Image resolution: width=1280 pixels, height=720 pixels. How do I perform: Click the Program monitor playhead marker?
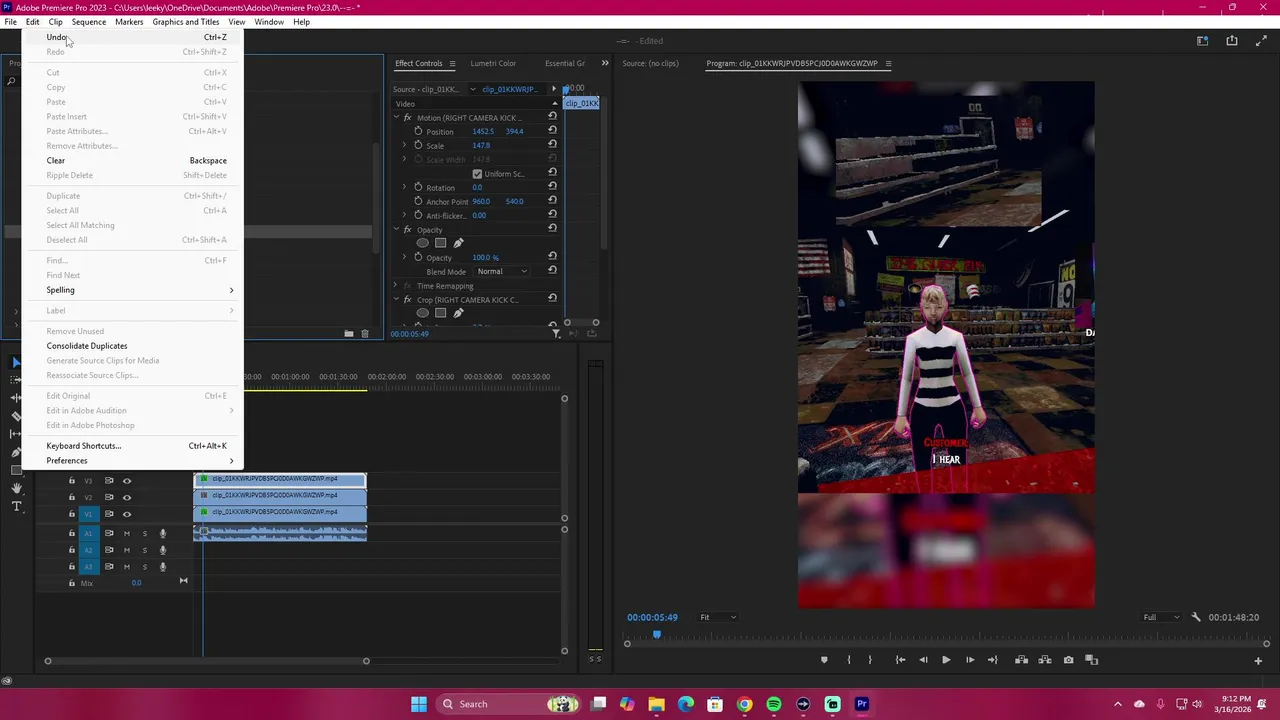(657, 634)
